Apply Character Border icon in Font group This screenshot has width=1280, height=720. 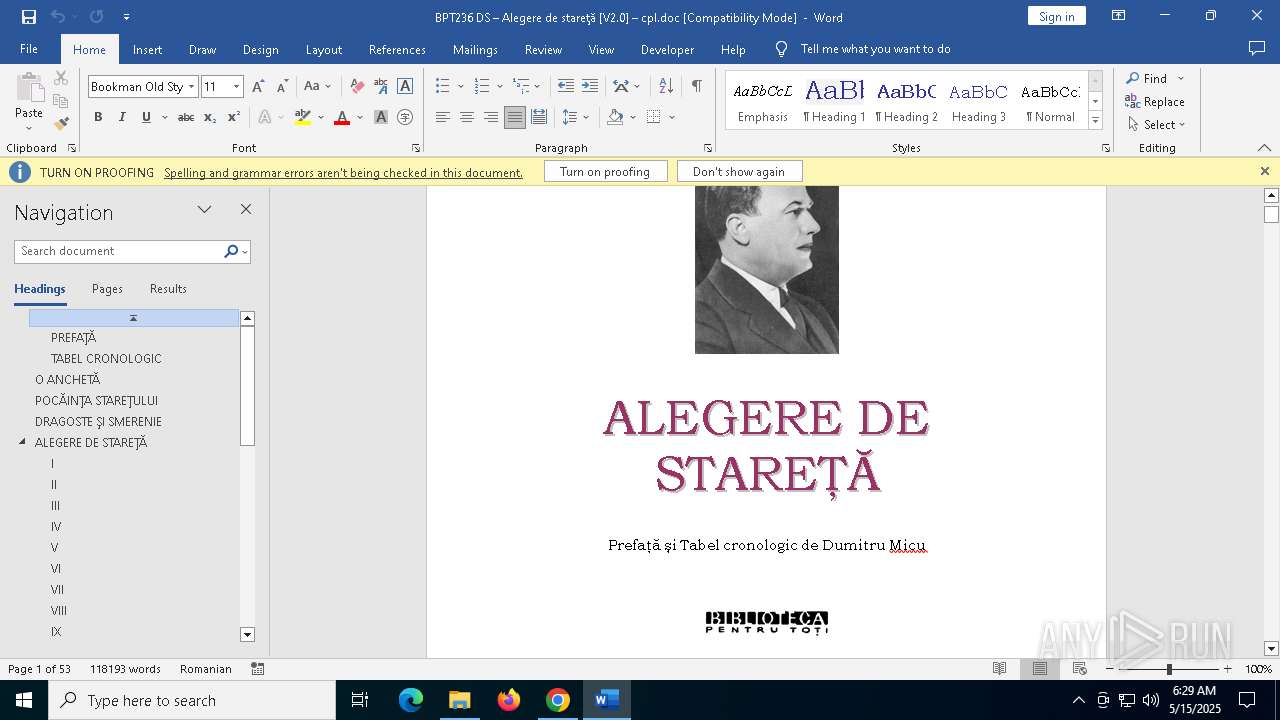pyautogui.click(x=405, y=87)
